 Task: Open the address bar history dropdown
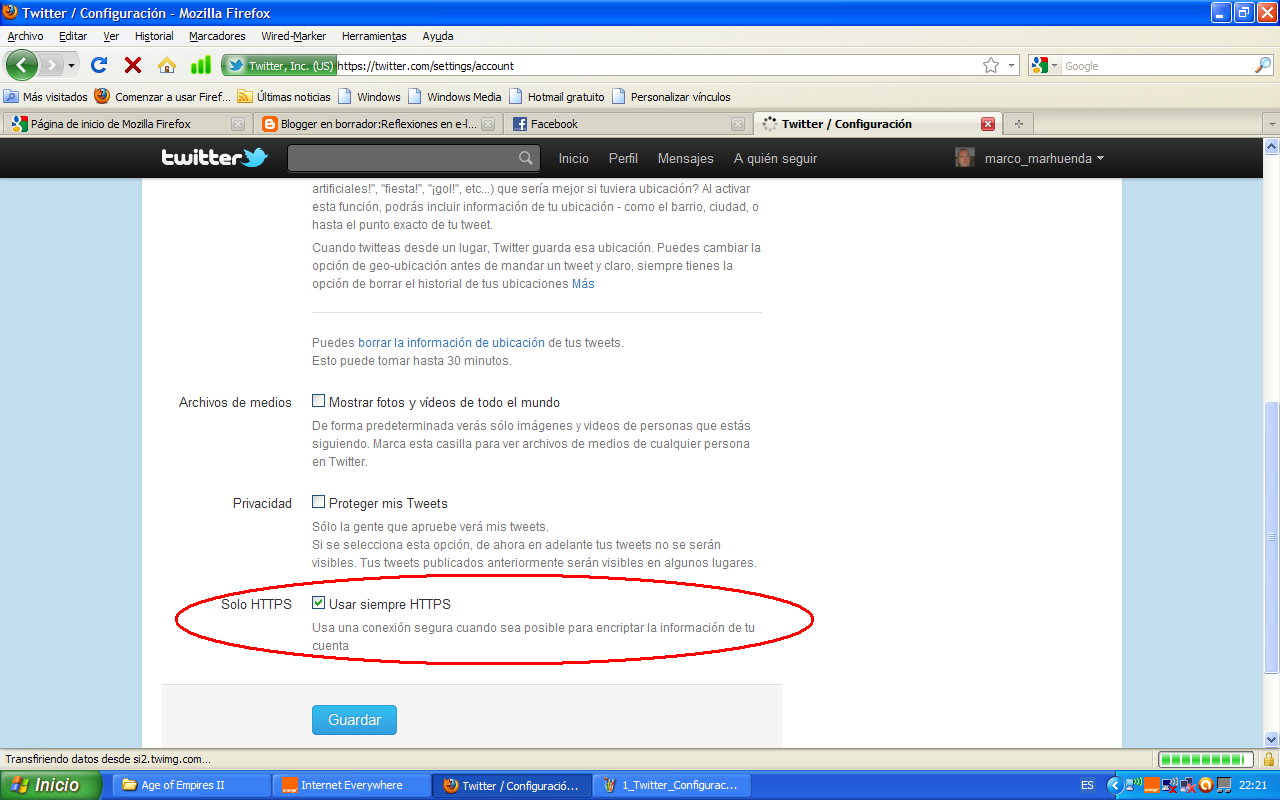pyautogui.click(x=1011, y=66)
